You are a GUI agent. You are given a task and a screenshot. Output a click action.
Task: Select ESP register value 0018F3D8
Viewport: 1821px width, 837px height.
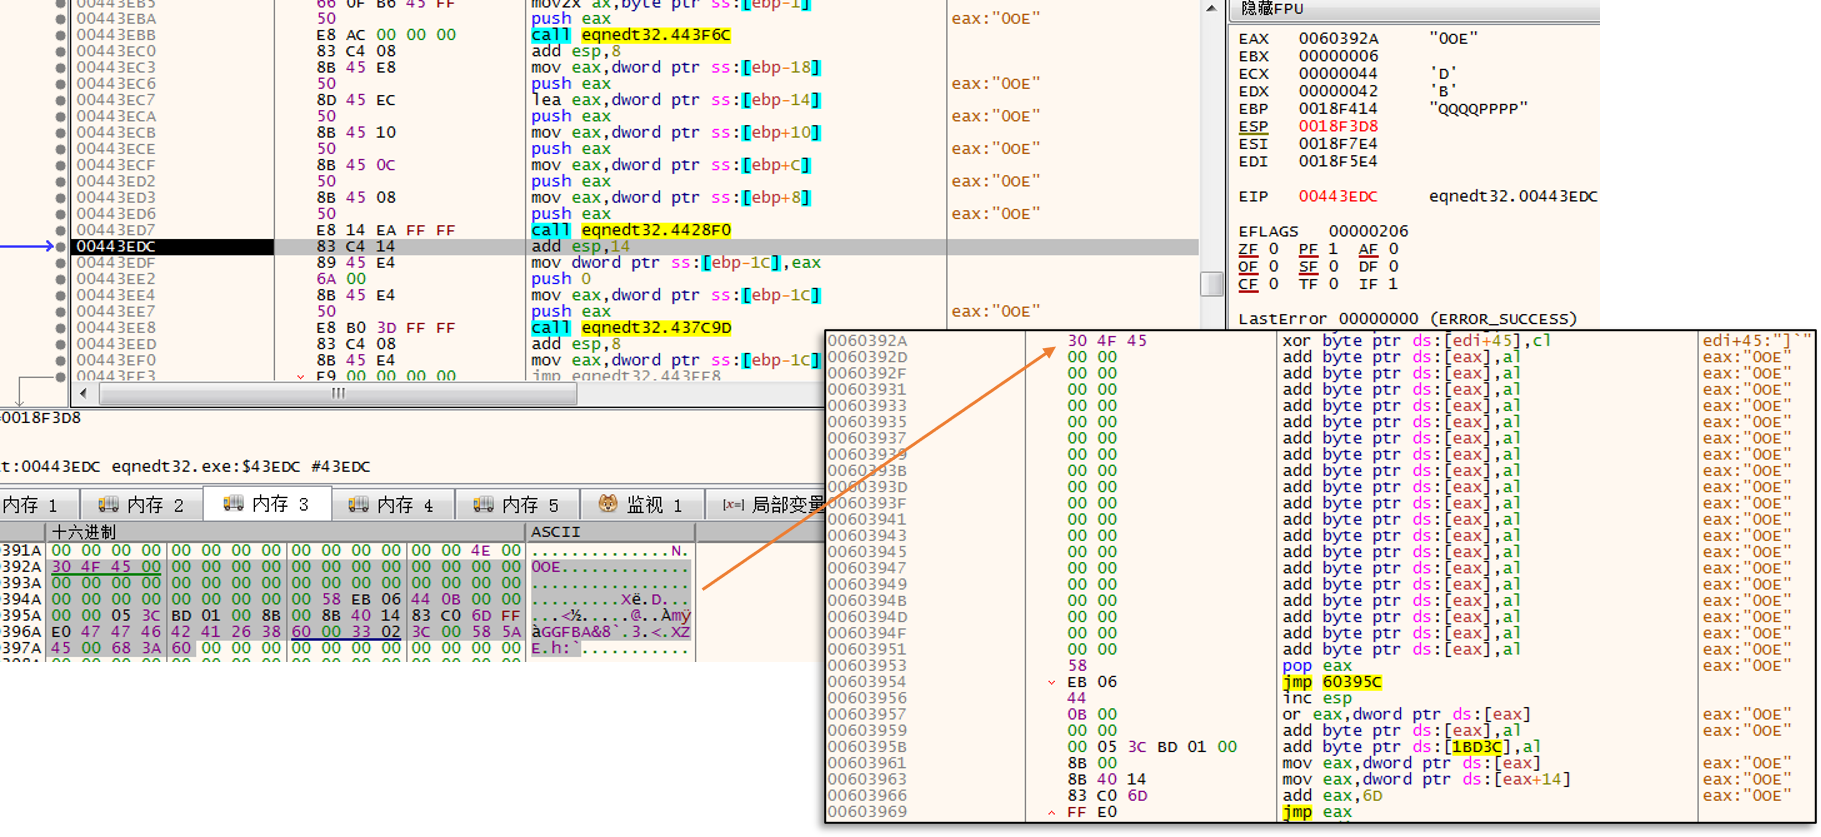[1338, 126]
